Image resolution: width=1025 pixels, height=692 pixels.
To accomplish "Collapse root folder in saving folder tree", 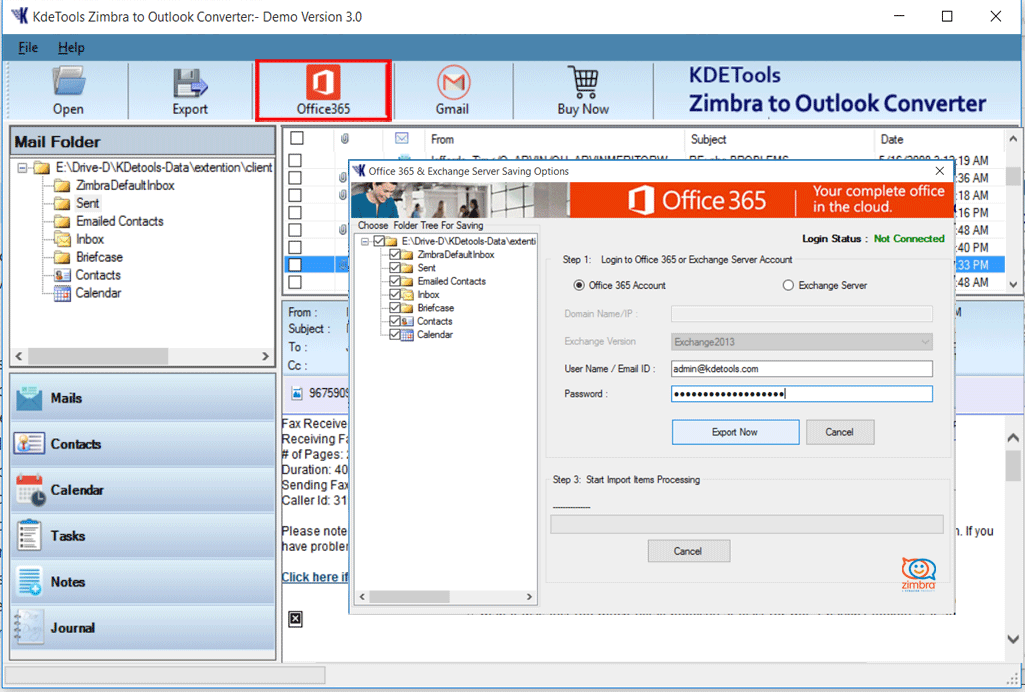I will (365, 241).
